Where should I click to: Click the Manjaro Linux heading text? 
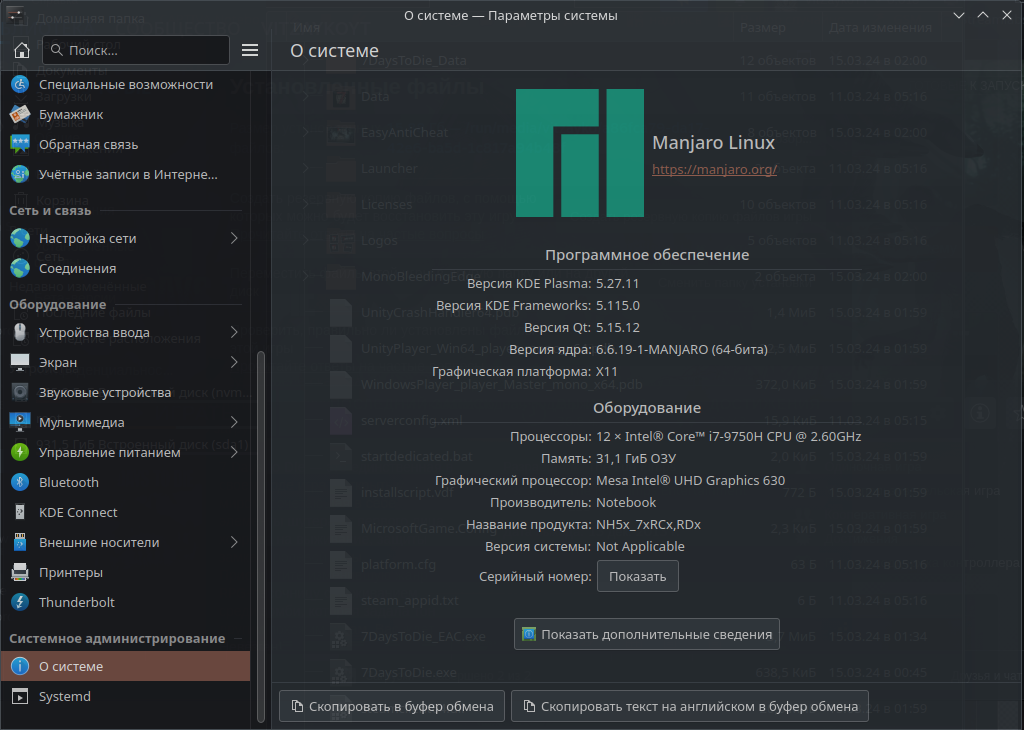pyautogui.click(x=714, y=142)
